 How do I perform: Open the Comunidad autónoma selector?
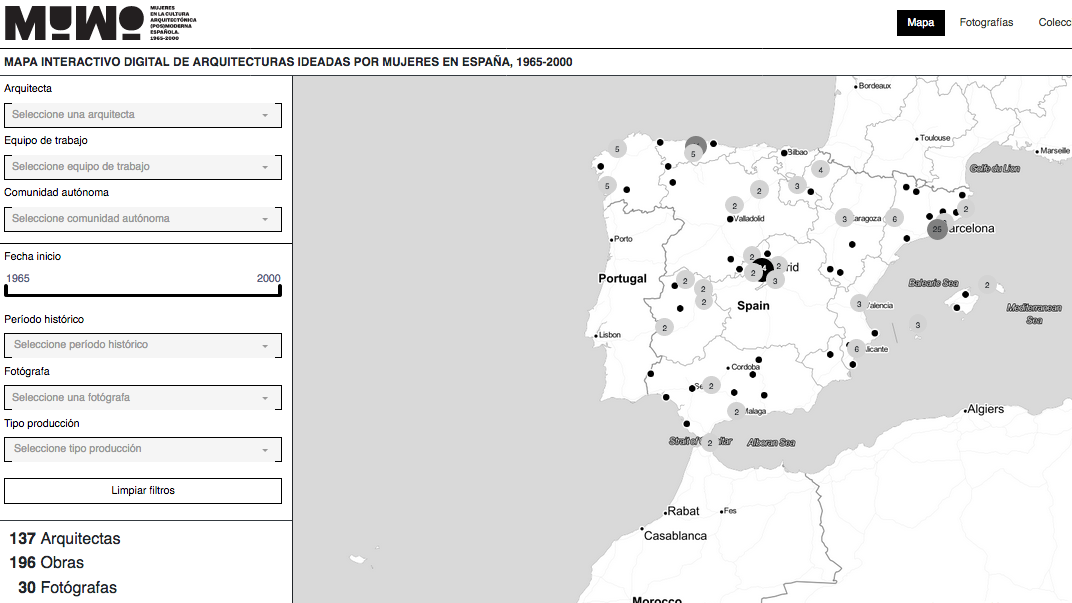(x=143, y=219)
